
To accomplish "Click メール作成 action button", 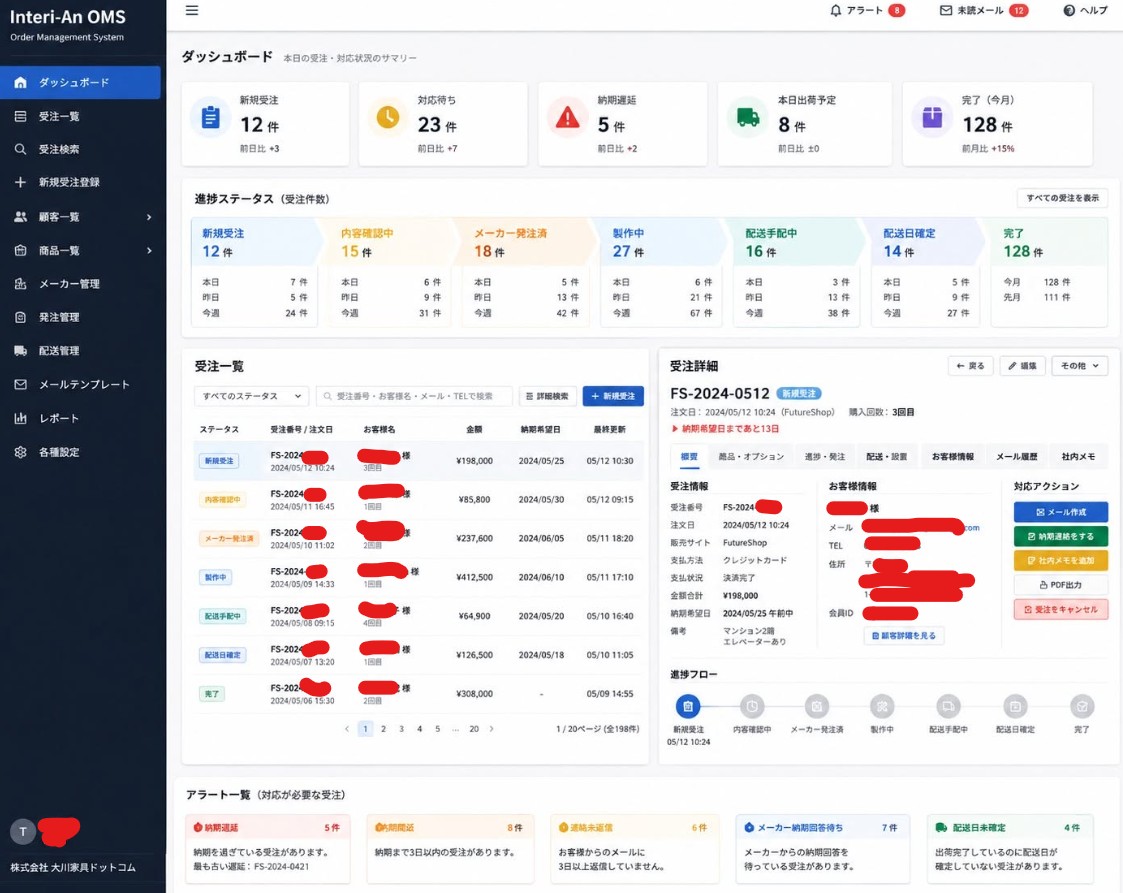I will [x=1061, y=512].
